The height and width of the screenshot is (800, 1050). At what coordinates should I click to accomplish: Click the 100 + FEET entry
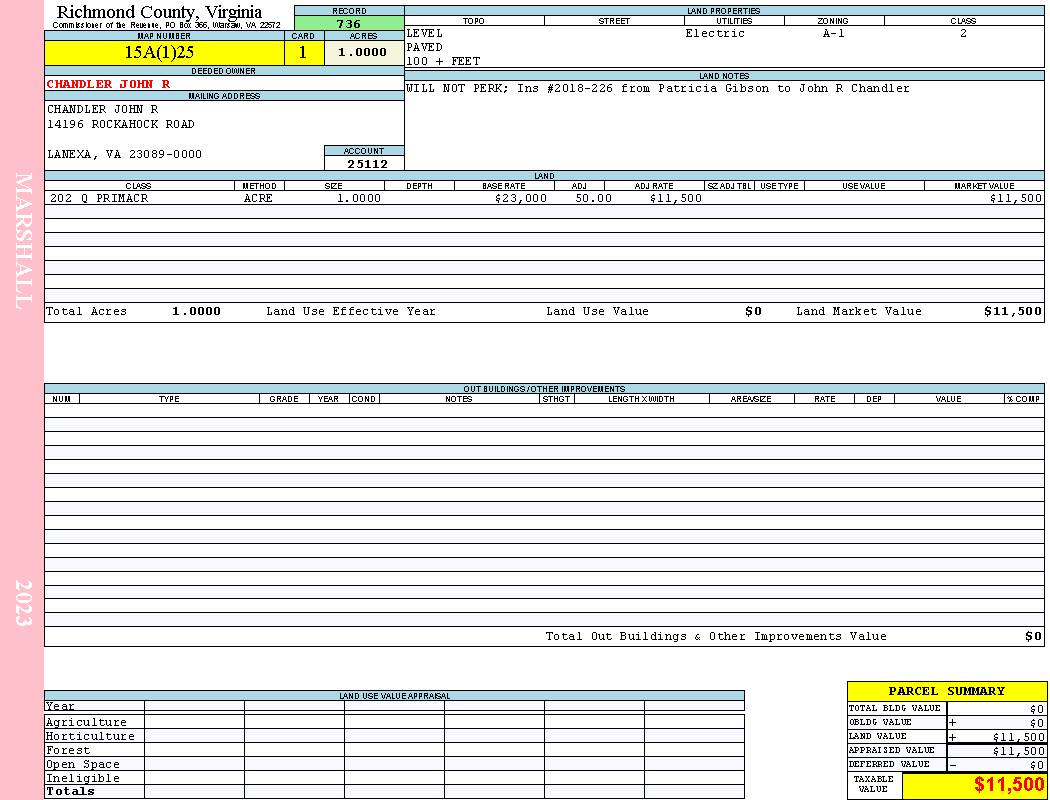point(443,61)
